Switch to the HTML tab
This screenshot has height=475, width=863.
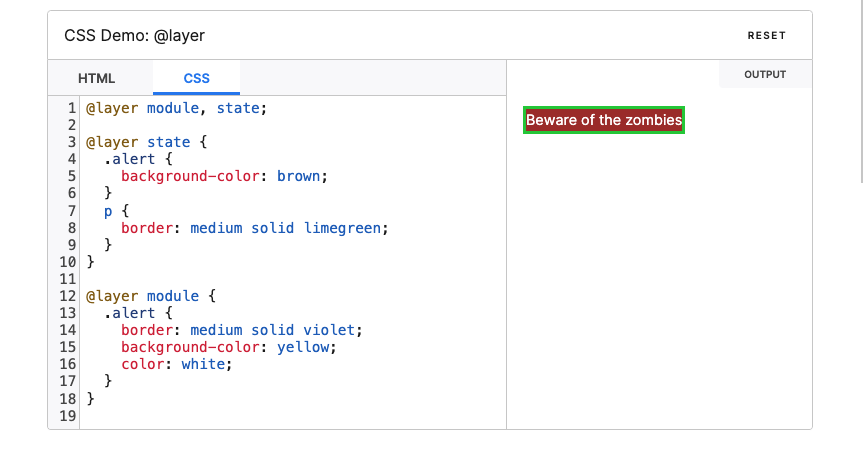96,78
